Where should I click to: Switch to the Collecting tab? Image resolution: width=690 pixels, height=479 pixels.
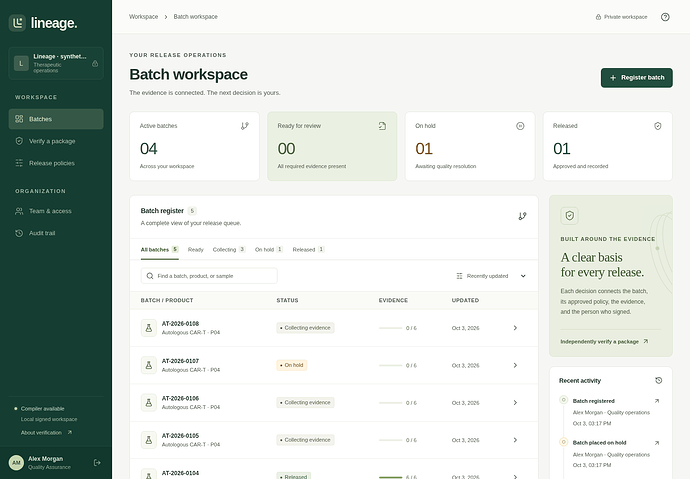[x=229, y=250]
